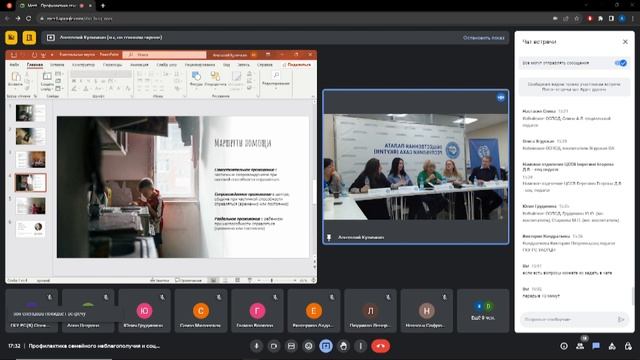640x360 pixels.
Task: Switch to the Главная ribbon tab
Action: (35, 64)
